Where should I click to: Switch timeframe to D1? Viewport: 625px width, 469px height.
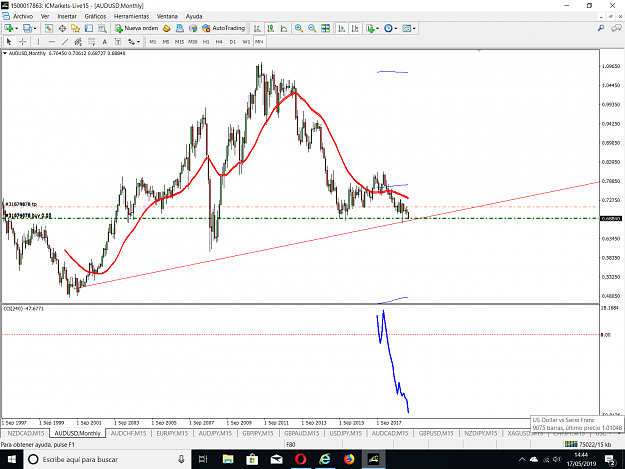[232, 41]
